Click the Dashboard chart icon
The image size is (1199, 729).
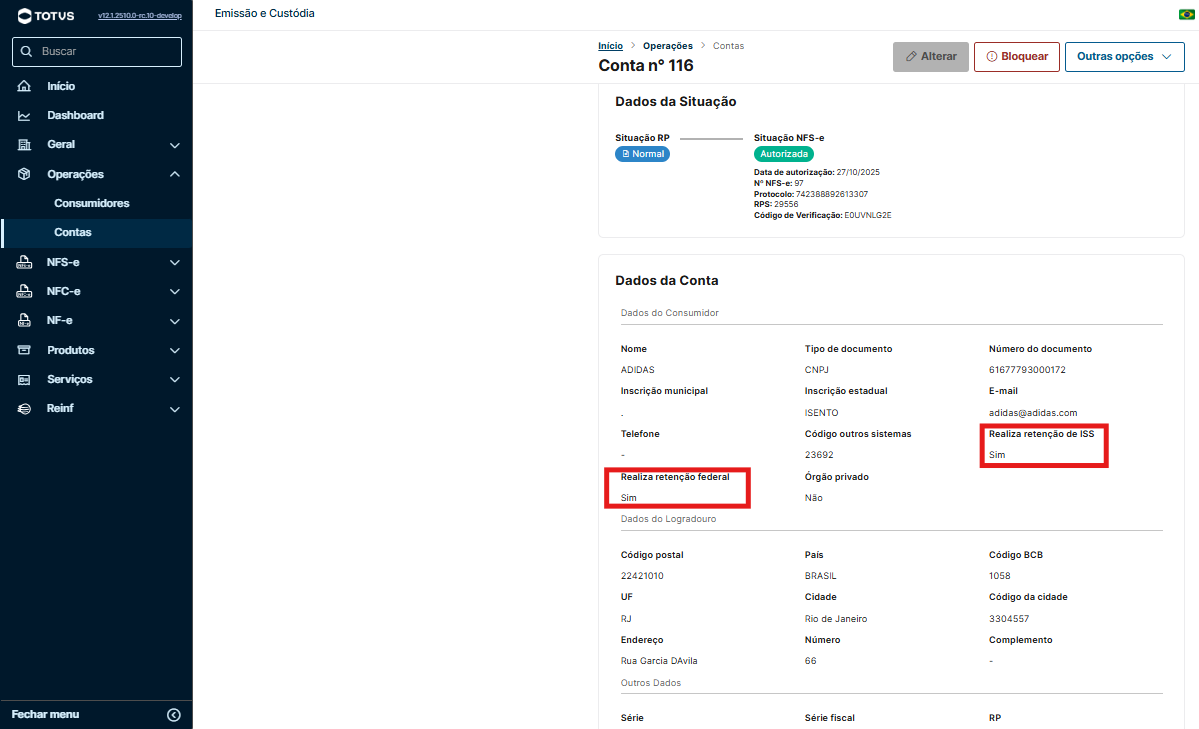(x=24, y=115)
